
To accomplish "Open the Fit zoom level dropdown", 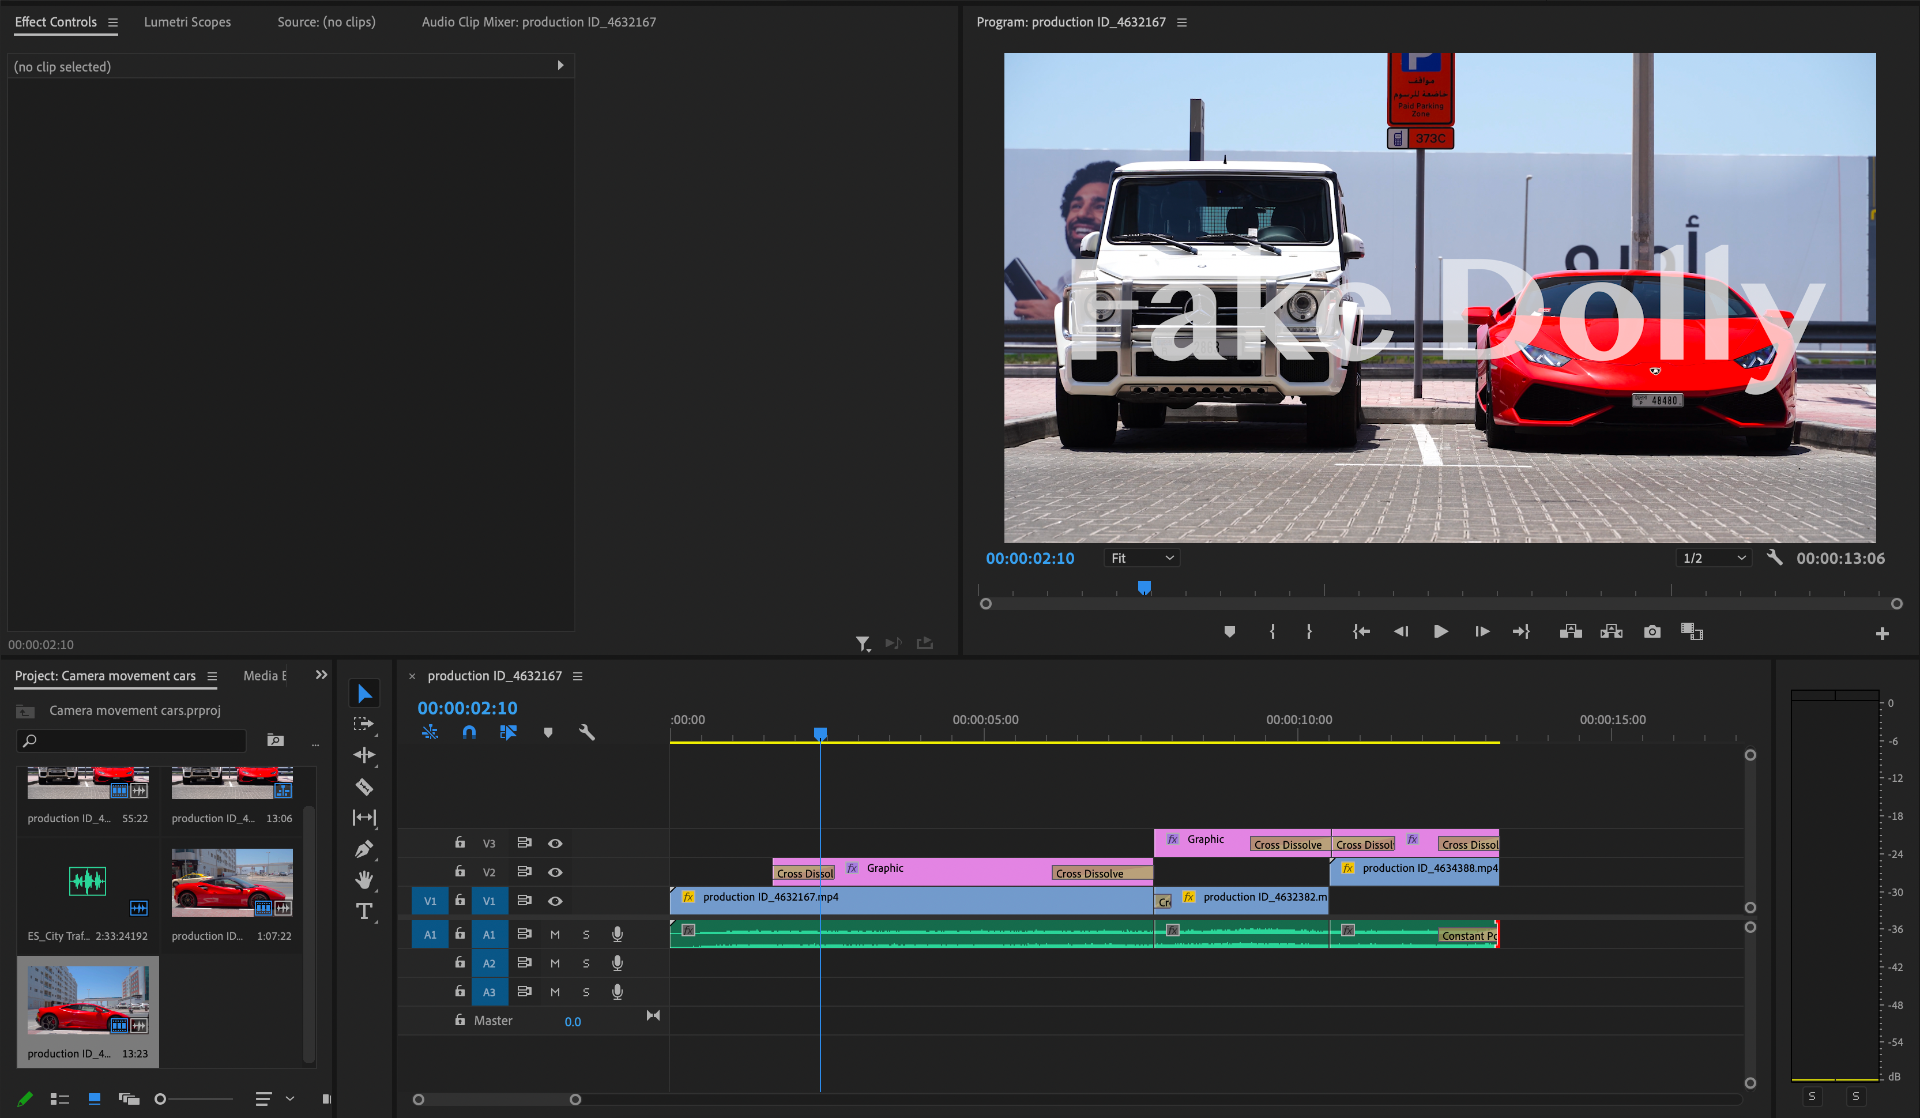I will pyautogui.click(x=1143, y=558).
